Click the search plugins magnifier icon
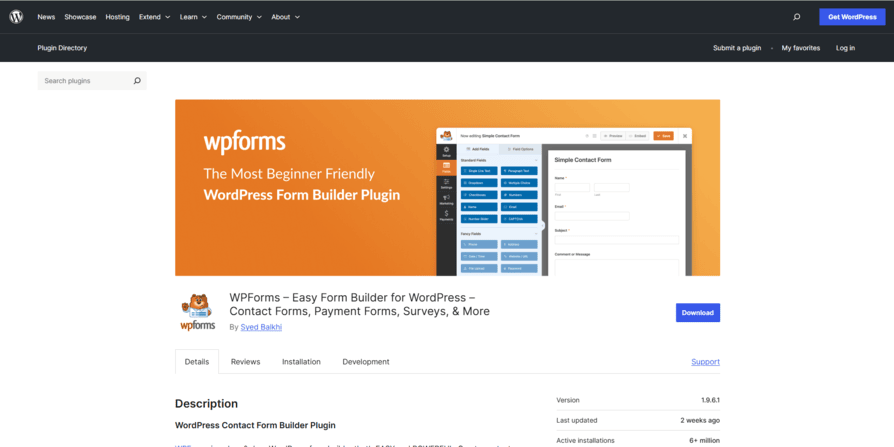 [x=137, y=81]
